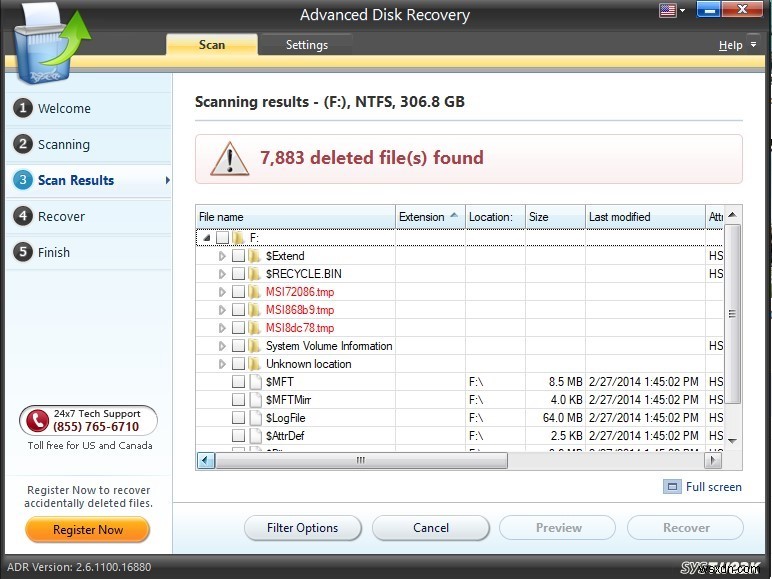Select the $LogFile checkbox
Image resolution: width=772 pixels, height=579 pixels.
(x=238, y=418)
